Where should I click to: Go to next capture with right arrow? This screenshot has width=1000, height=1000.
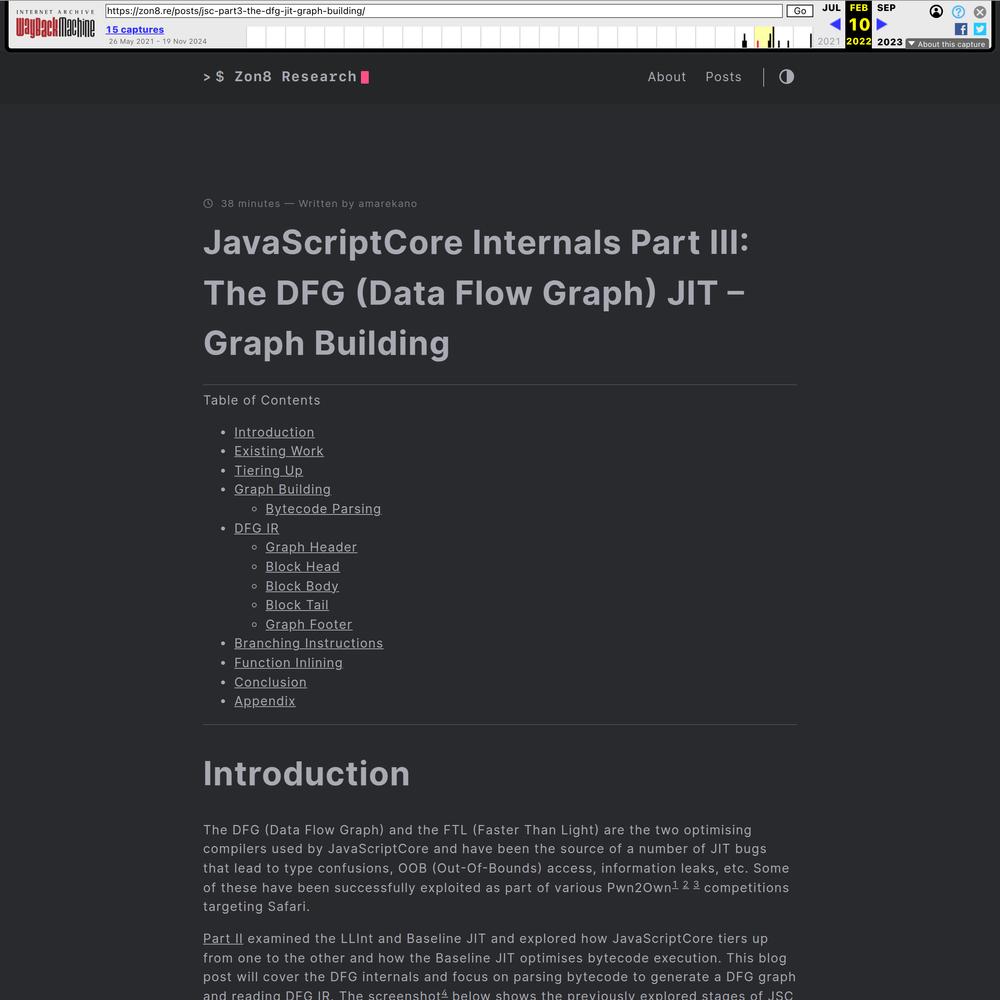[x=881, y=24]
